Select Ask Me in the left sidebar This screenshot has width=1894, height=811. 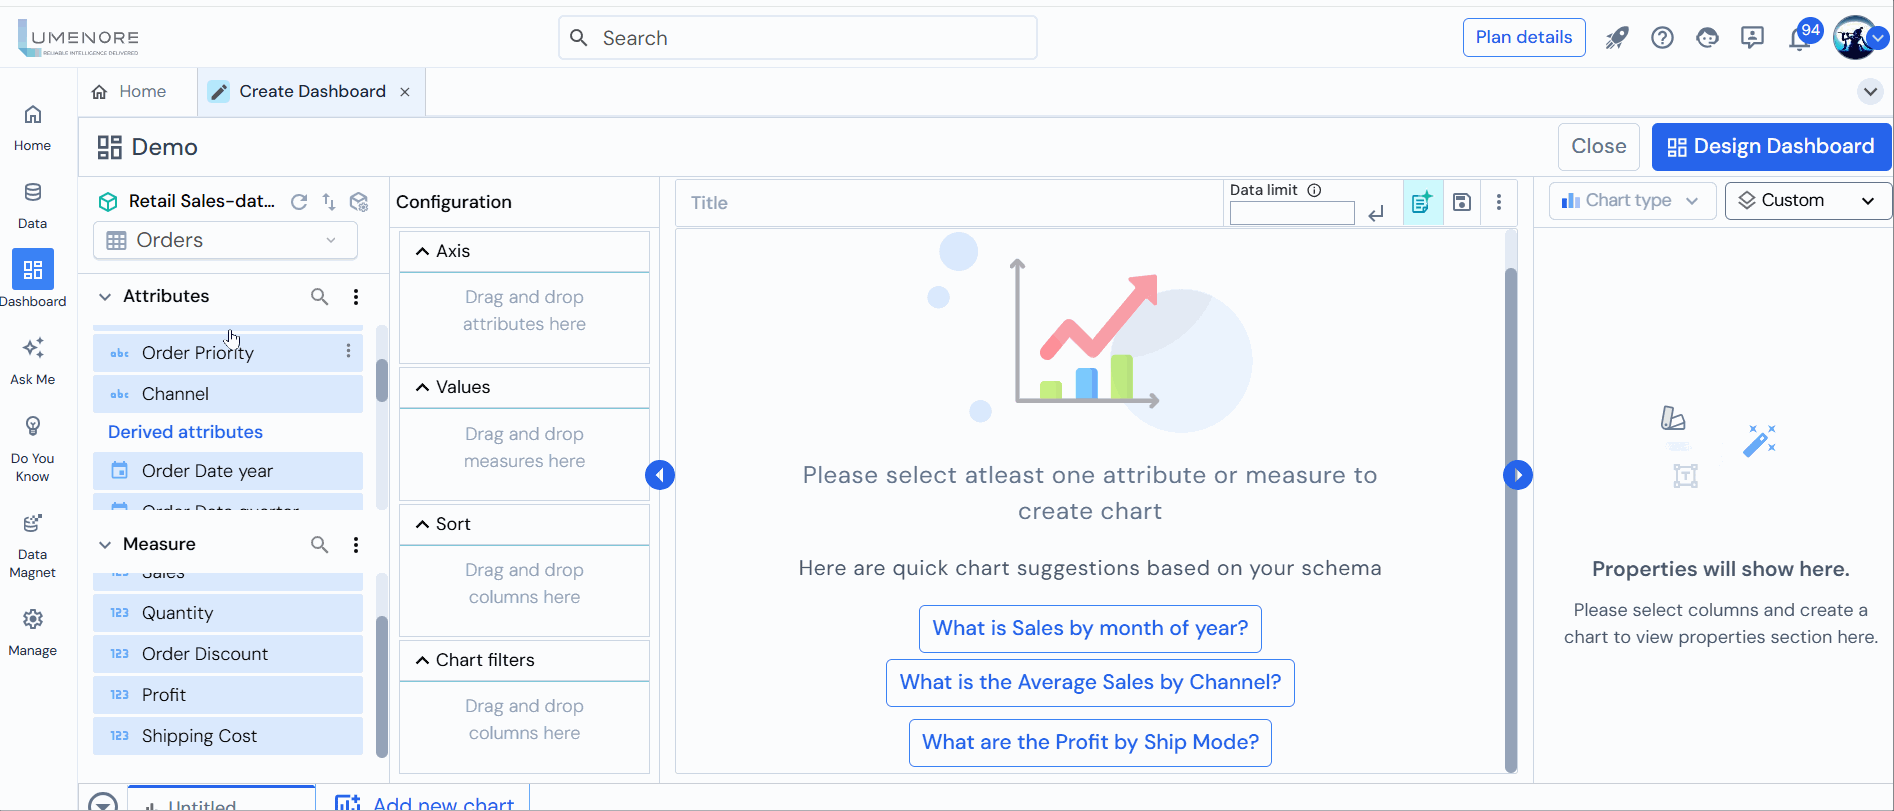click(33, 358)
